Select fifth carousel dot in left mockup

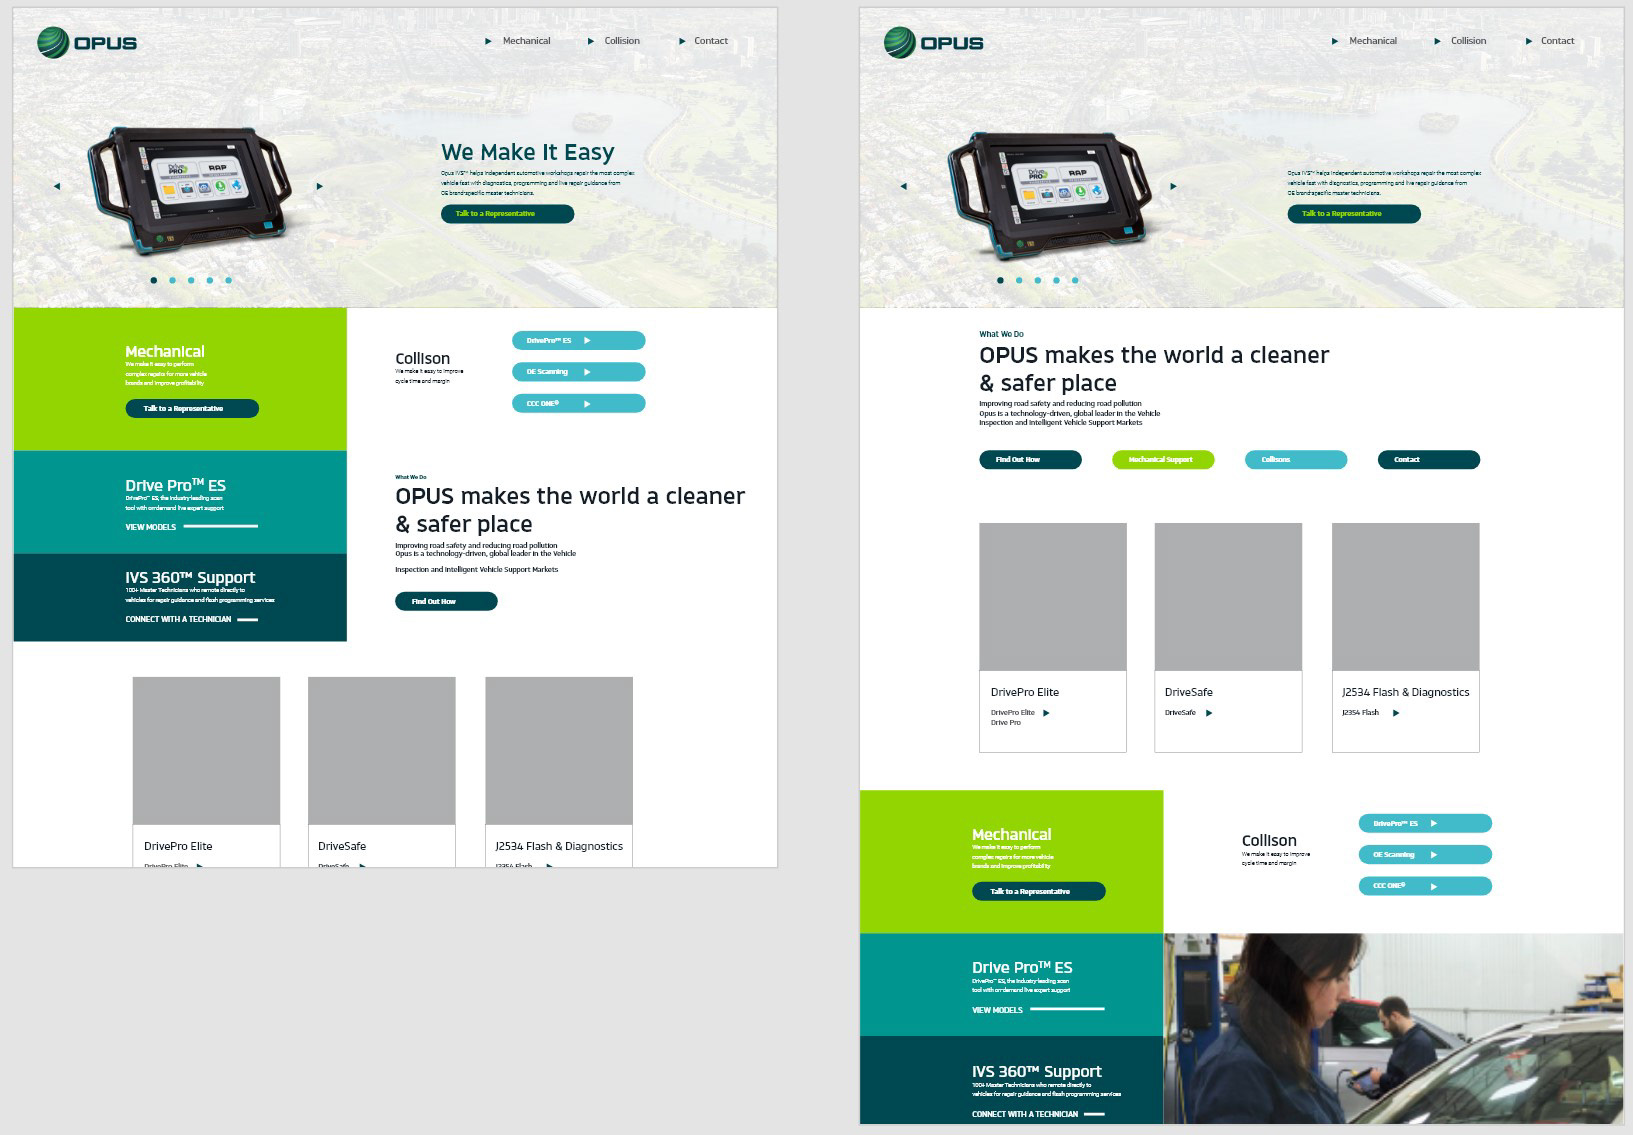[228, 280]
